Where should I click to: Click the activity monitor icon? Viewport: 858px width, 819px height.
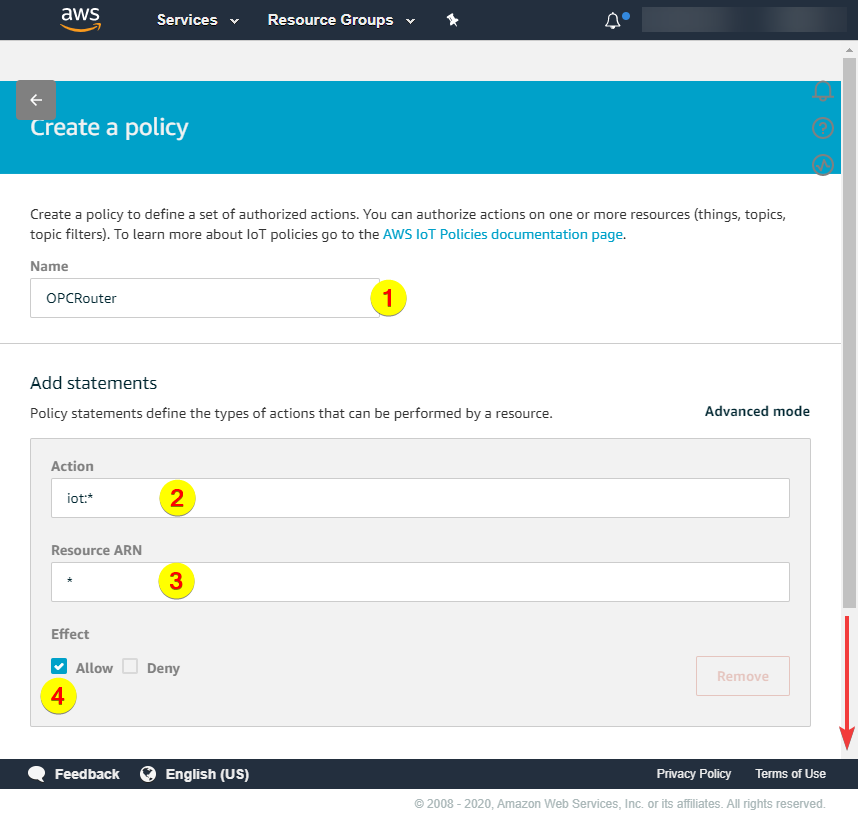pyautogui.click(x=822, y=165)
